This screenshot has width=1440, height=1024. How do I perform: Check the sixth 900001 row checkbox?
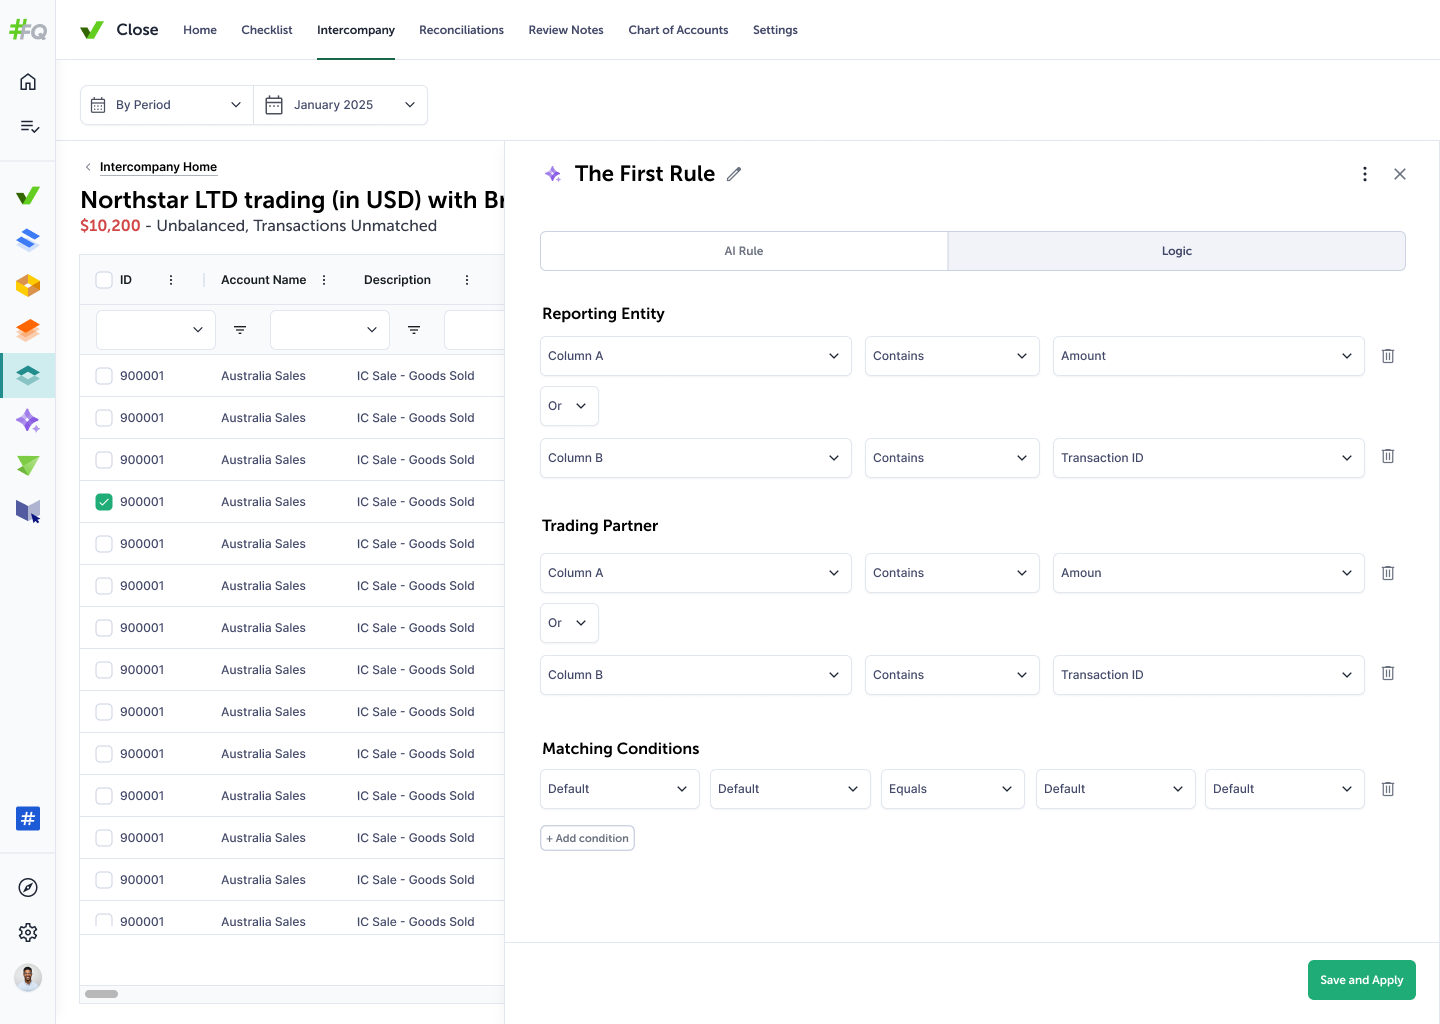tap(104, 586)
